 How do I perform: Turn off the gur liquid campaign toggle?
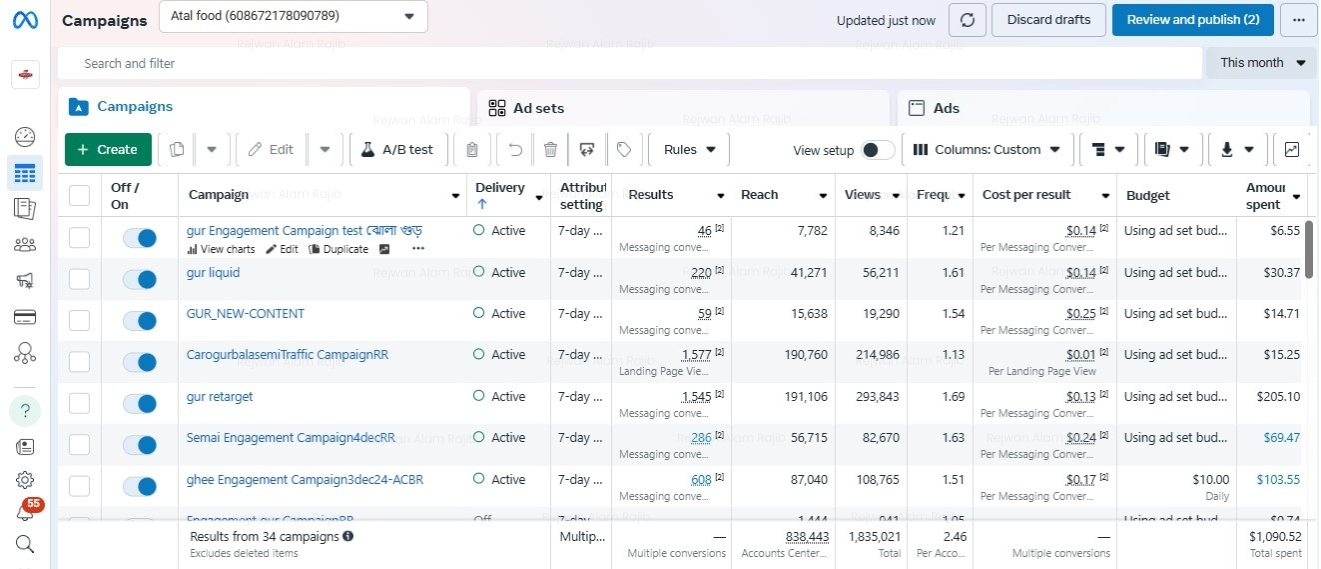[139, 279]
